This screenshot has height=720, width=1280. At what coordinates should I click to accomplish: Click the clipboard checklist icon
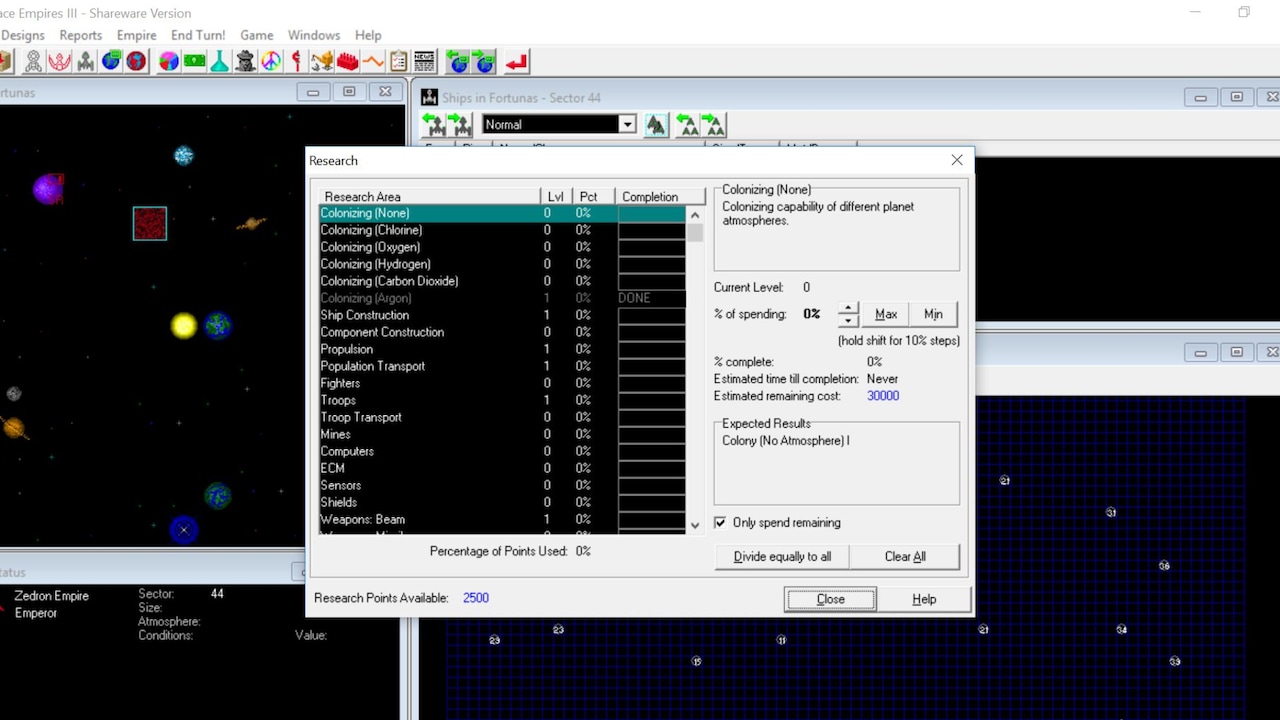click(x=399, y=62)
